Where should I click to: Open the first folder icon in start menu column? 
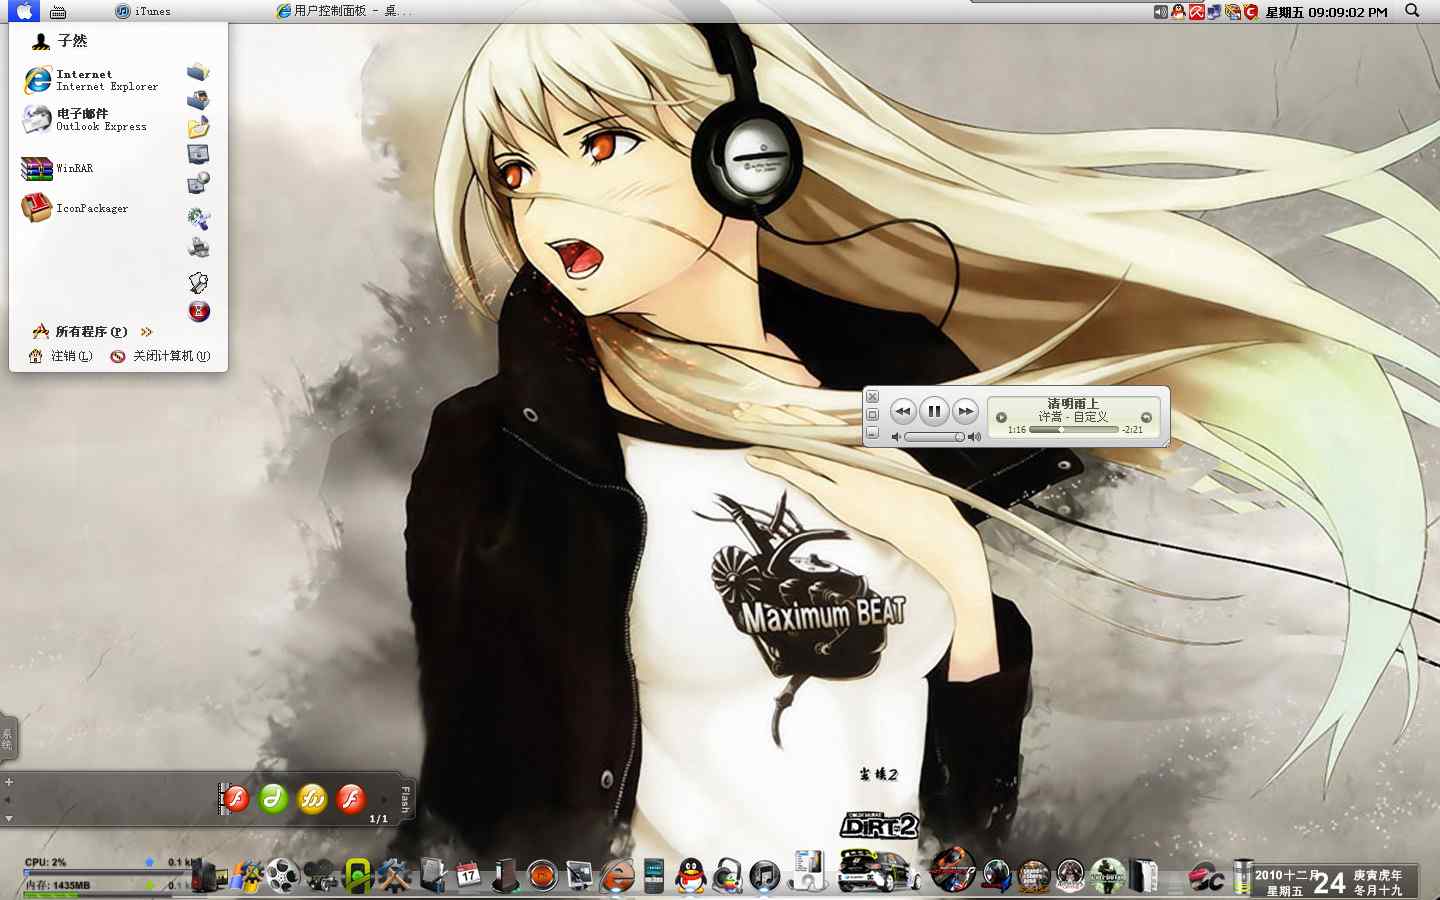click(x=198, y=72)
